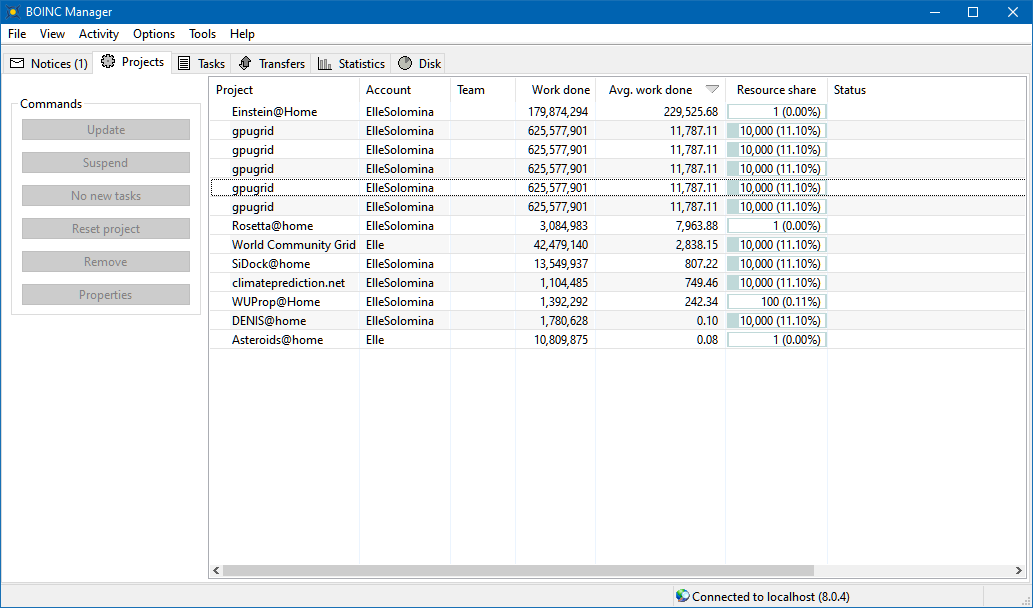This screenshot has width=1033, height=608.
Task: Click the average work value 807.22
Action: (701, 264)
